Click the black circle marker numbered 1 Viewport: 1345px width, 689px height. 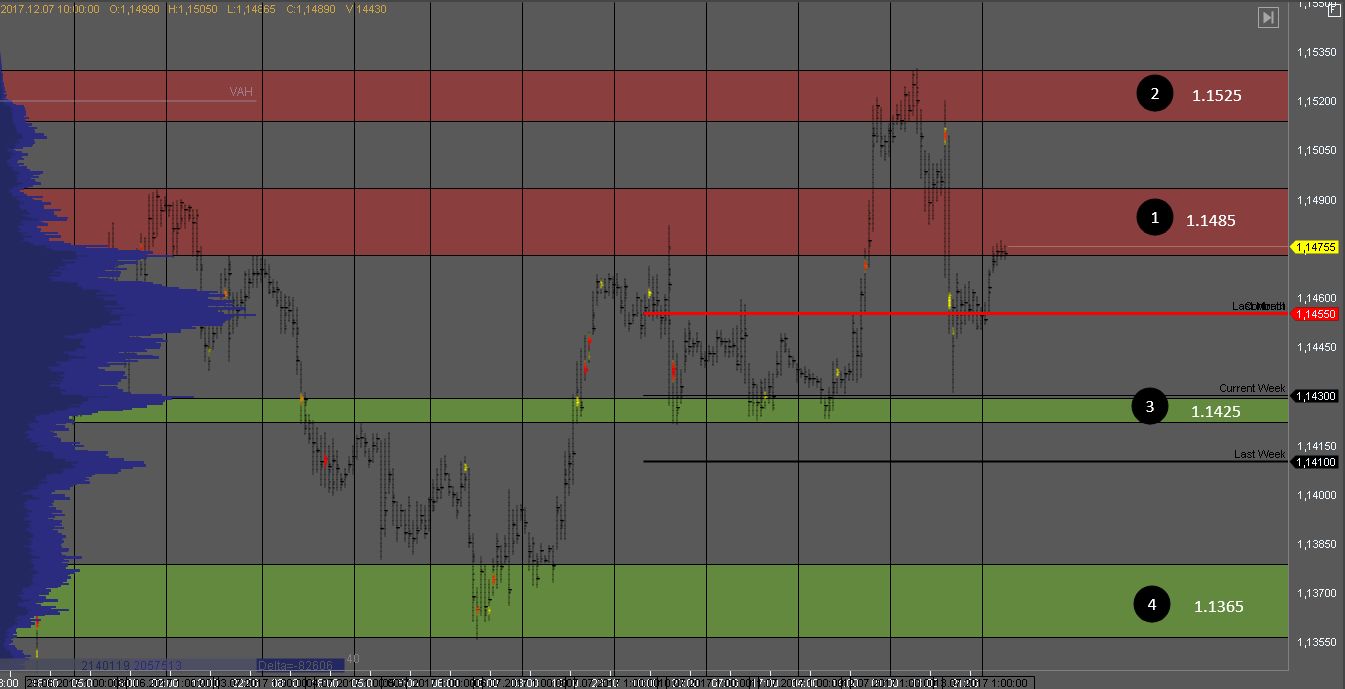[x=1155, y=218]
